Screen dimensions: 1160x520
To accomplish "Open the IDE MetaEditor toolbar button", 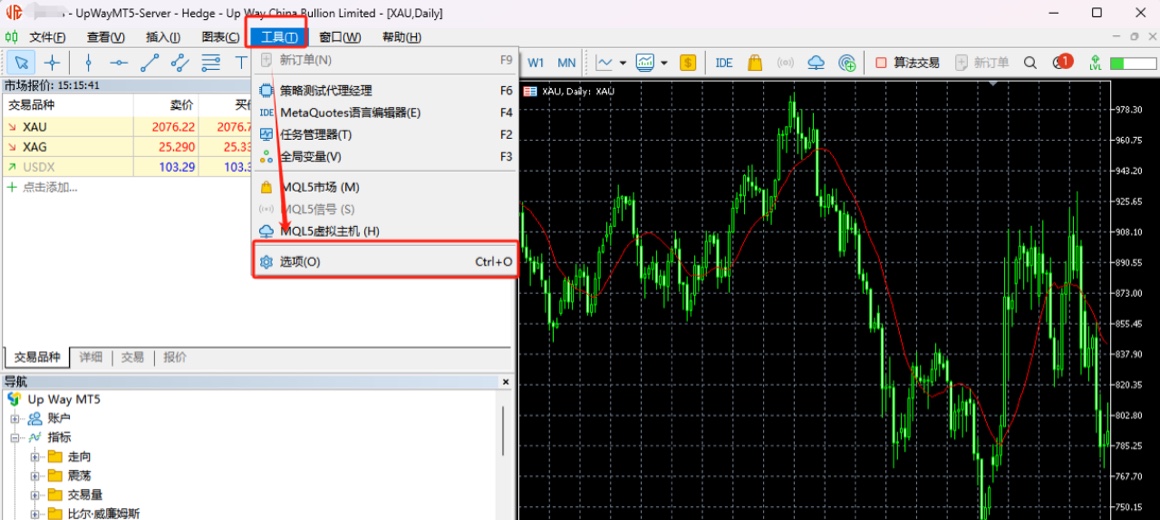I will (x=724, y=63).
